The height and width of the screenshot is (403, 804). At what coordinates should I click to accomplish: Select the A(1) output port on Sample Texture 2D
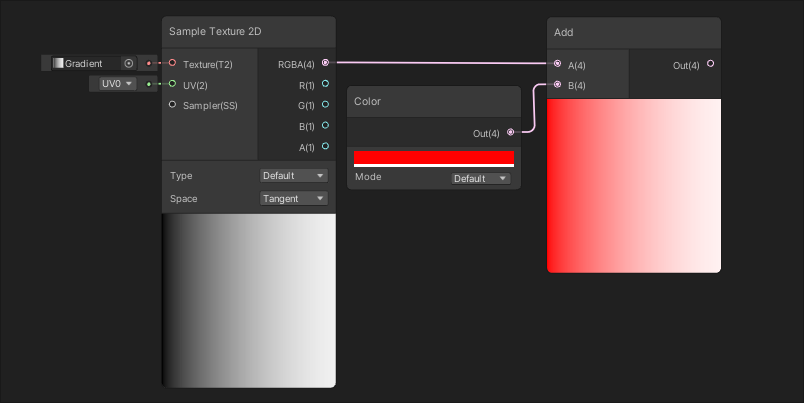pos(325,146)
